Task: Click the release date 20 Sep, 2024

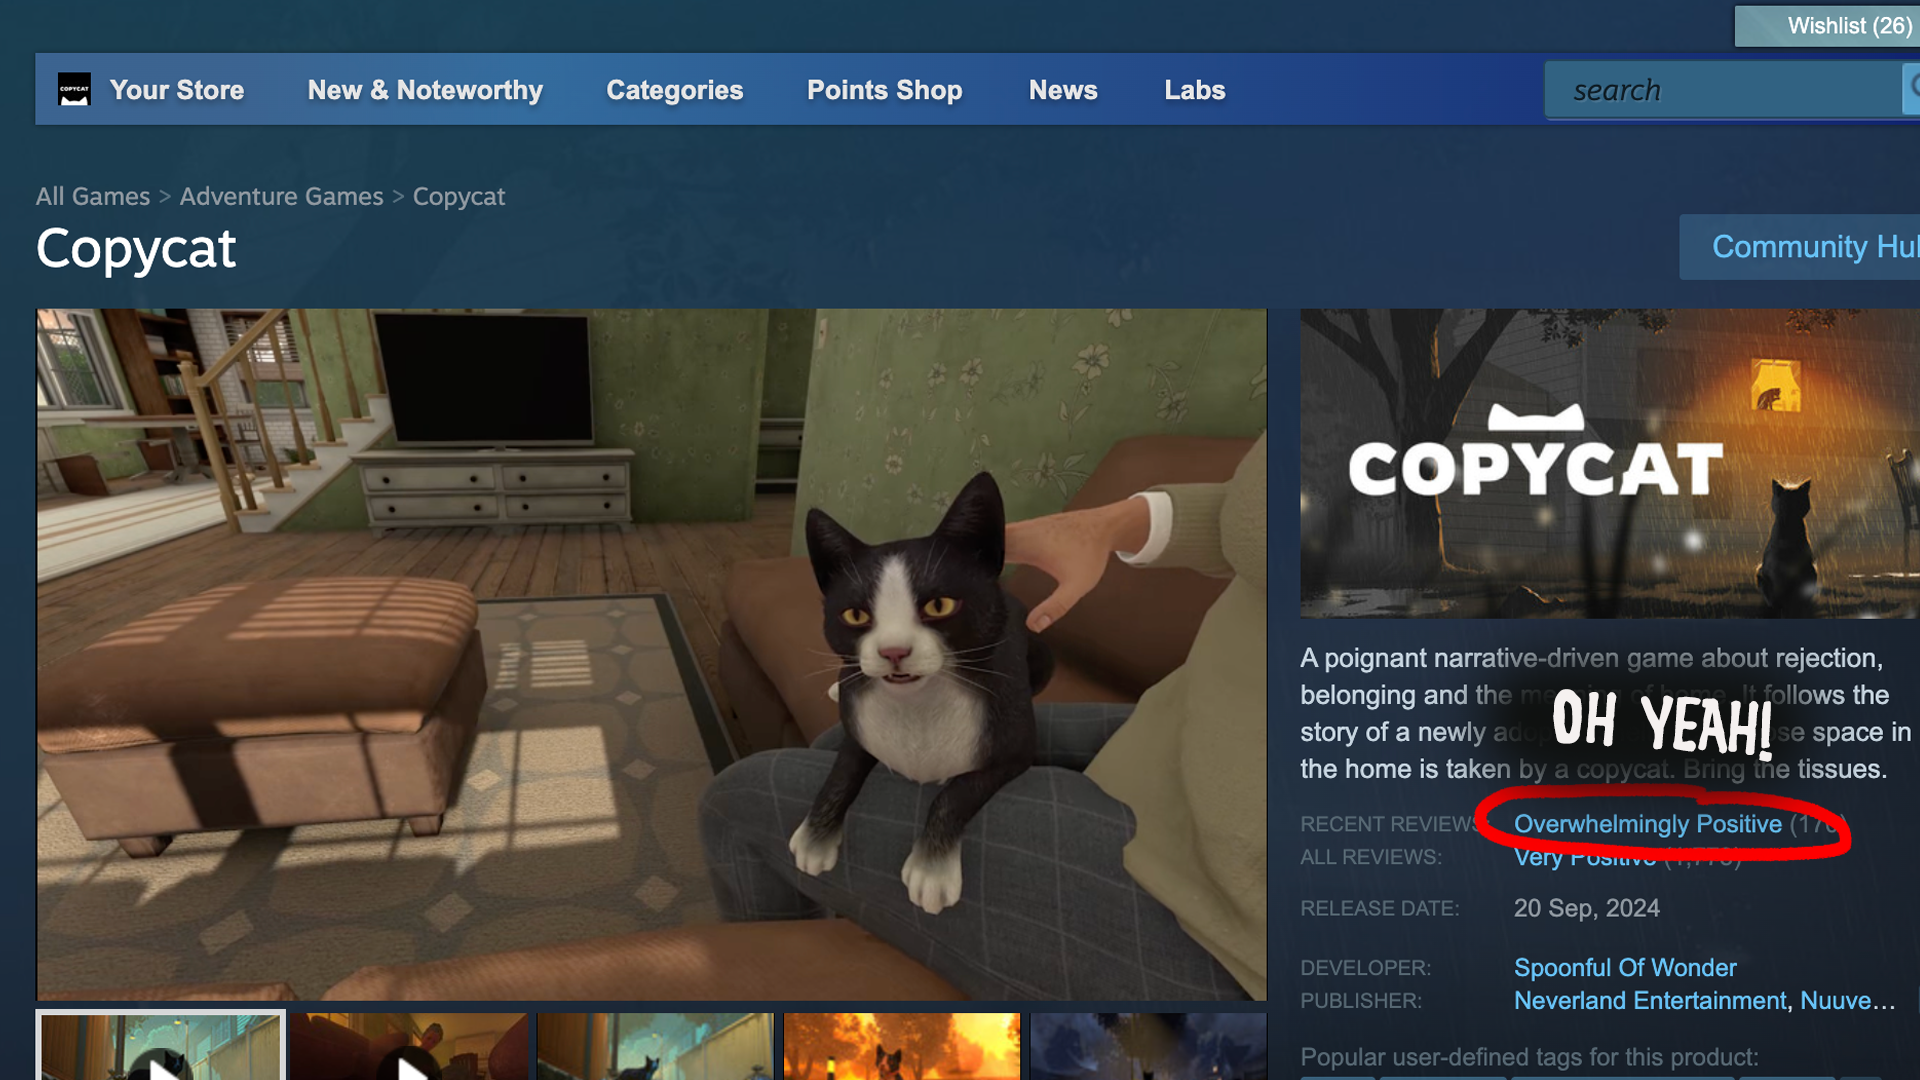Action: click(x=1587, y=908)
